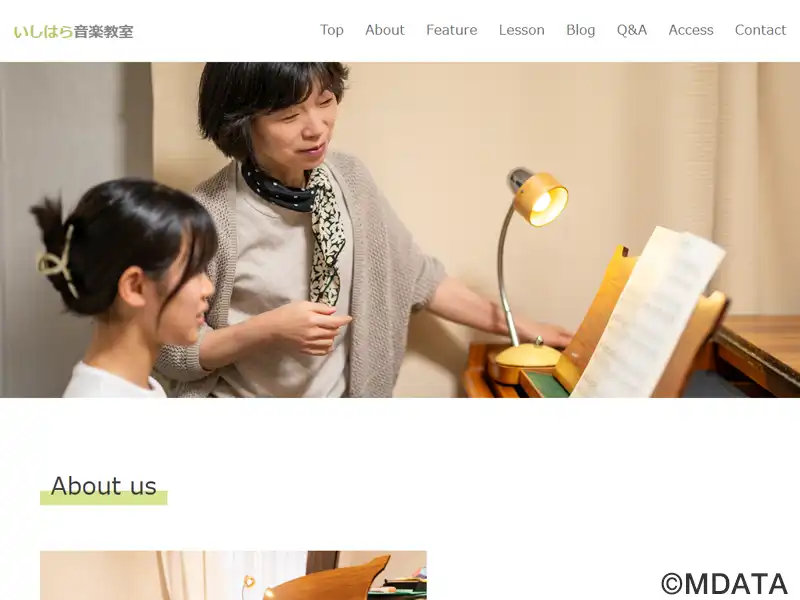Click the small lamp in the lower thumbnail
Image resolution: width=800 pixels, height=600 pixels.
pyautogui.click(x=249, y=584)
